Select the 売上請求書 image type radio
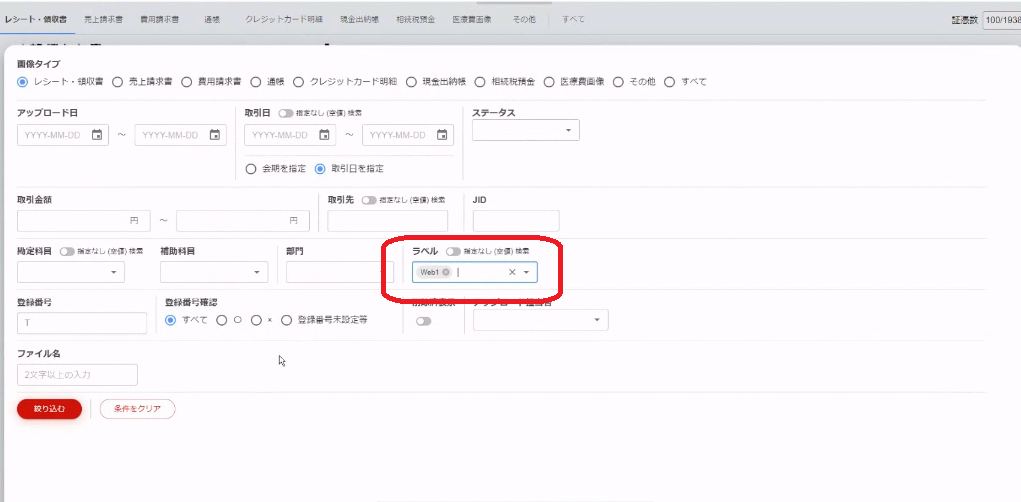The height and width of the screenshot is (502, 1021). [x=118, y=82]
